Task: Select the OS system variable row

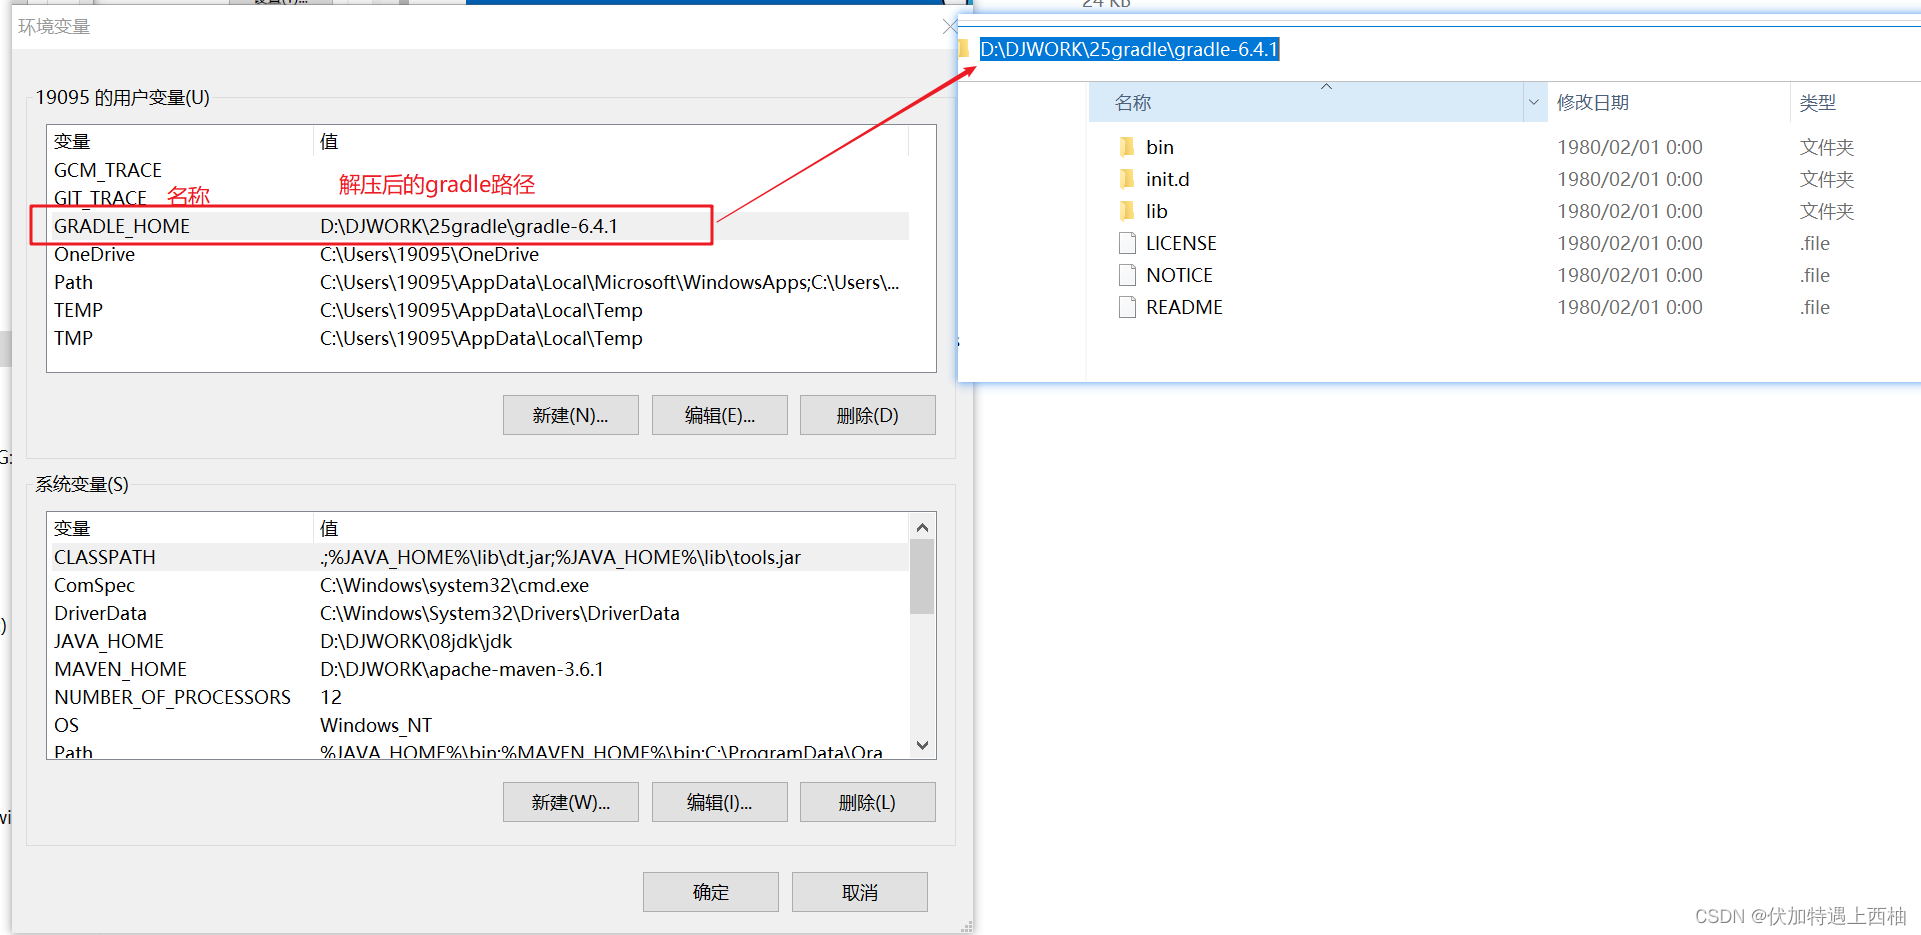Action: point(480,725)
